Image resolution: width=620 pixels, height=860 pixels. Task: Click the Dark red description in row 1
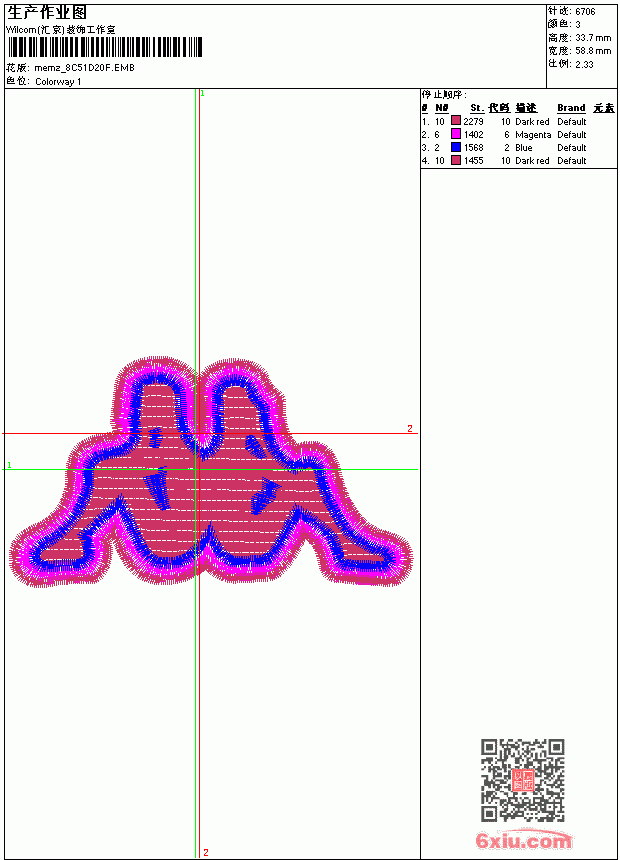coord(532,122)
